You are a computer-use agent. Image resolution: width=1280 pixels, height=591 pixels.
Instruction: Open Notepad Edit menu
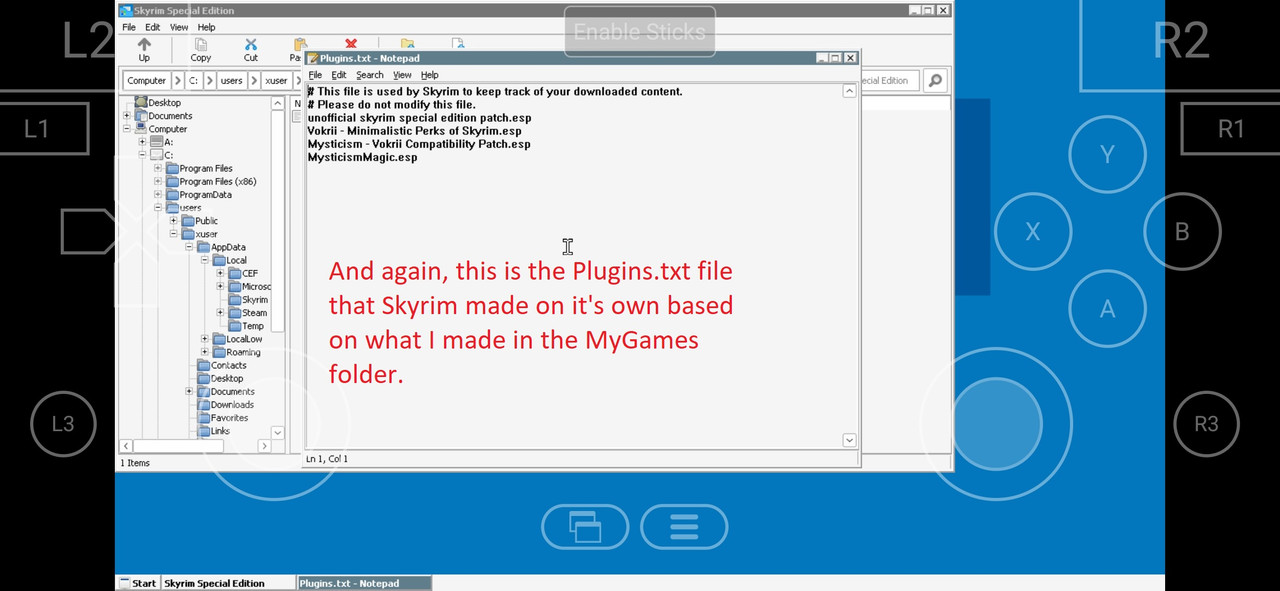[339, 75]
